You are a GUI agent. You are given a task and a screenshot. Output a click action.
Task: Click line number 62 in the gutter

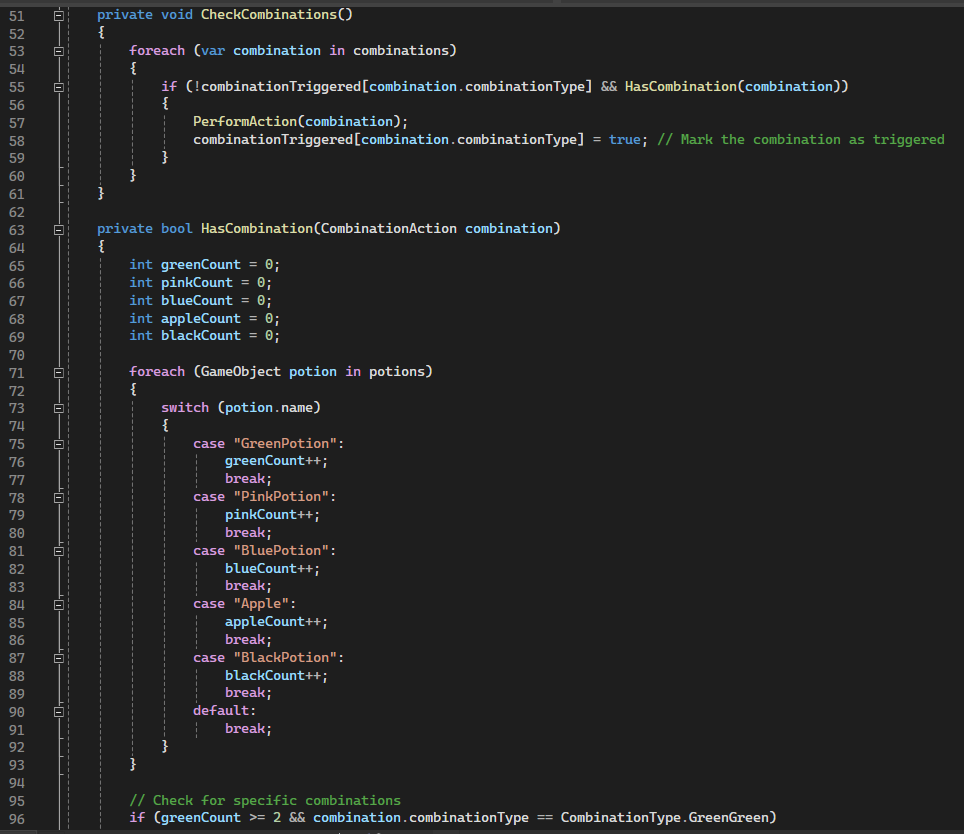pyautogui.click(x=17, y=213)
